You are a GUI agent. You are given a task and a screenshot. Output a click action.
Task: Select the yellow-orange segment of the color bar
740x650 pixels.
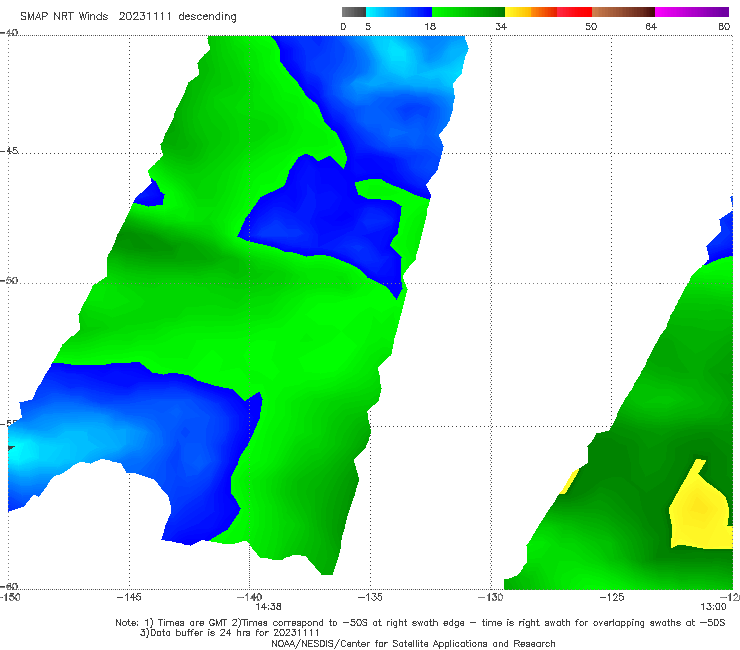coord(530,12)
